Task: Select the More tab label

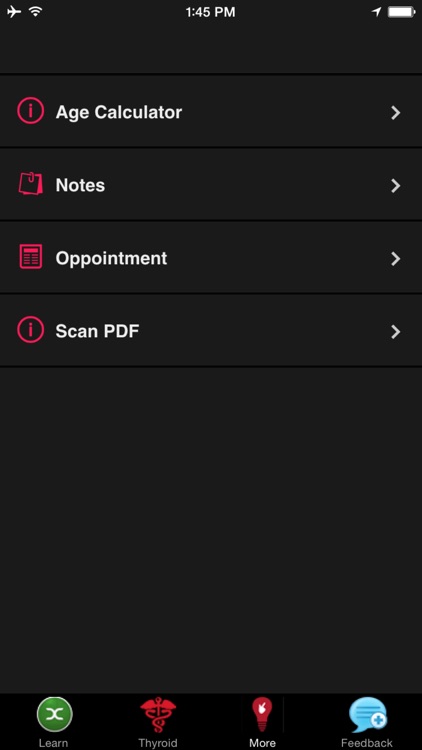Action: pos(262,743)
